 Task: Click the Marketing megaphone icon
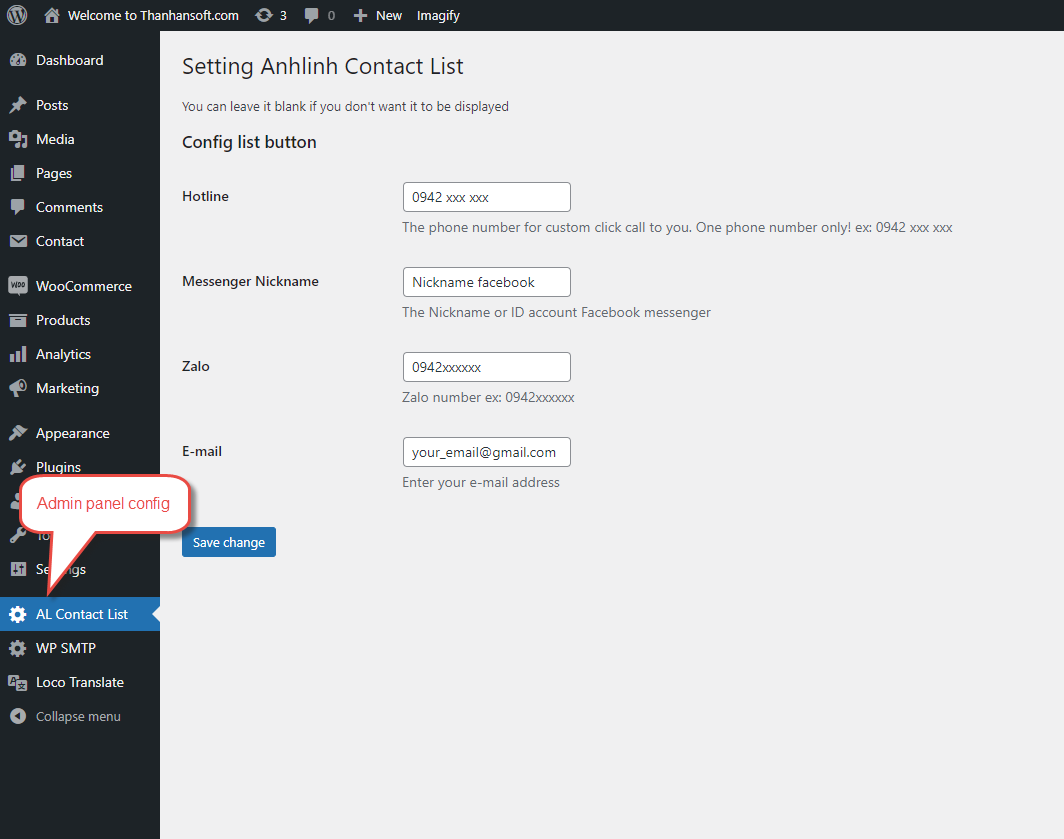[18, 388]
